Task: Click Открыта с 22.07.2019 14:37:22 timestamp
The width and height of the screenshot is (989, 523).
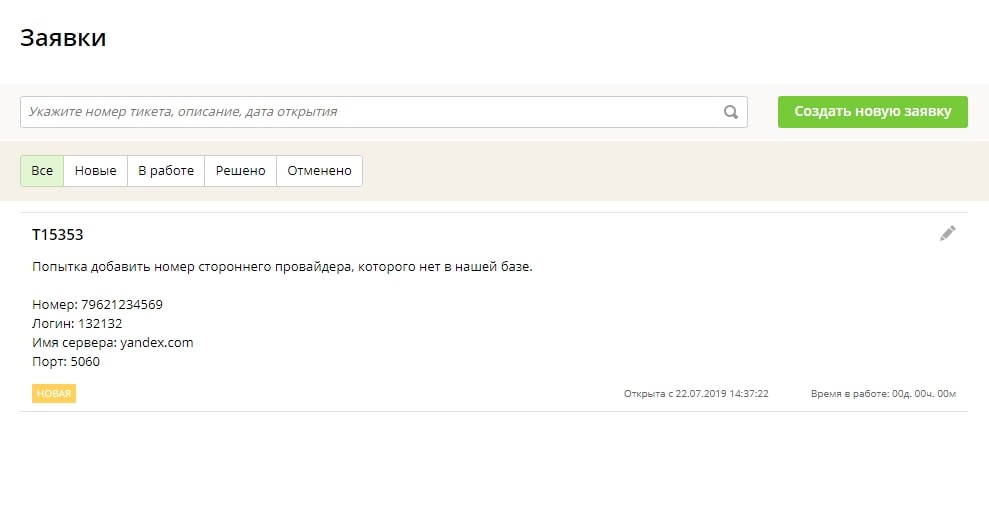Action: tap(696, 394)
